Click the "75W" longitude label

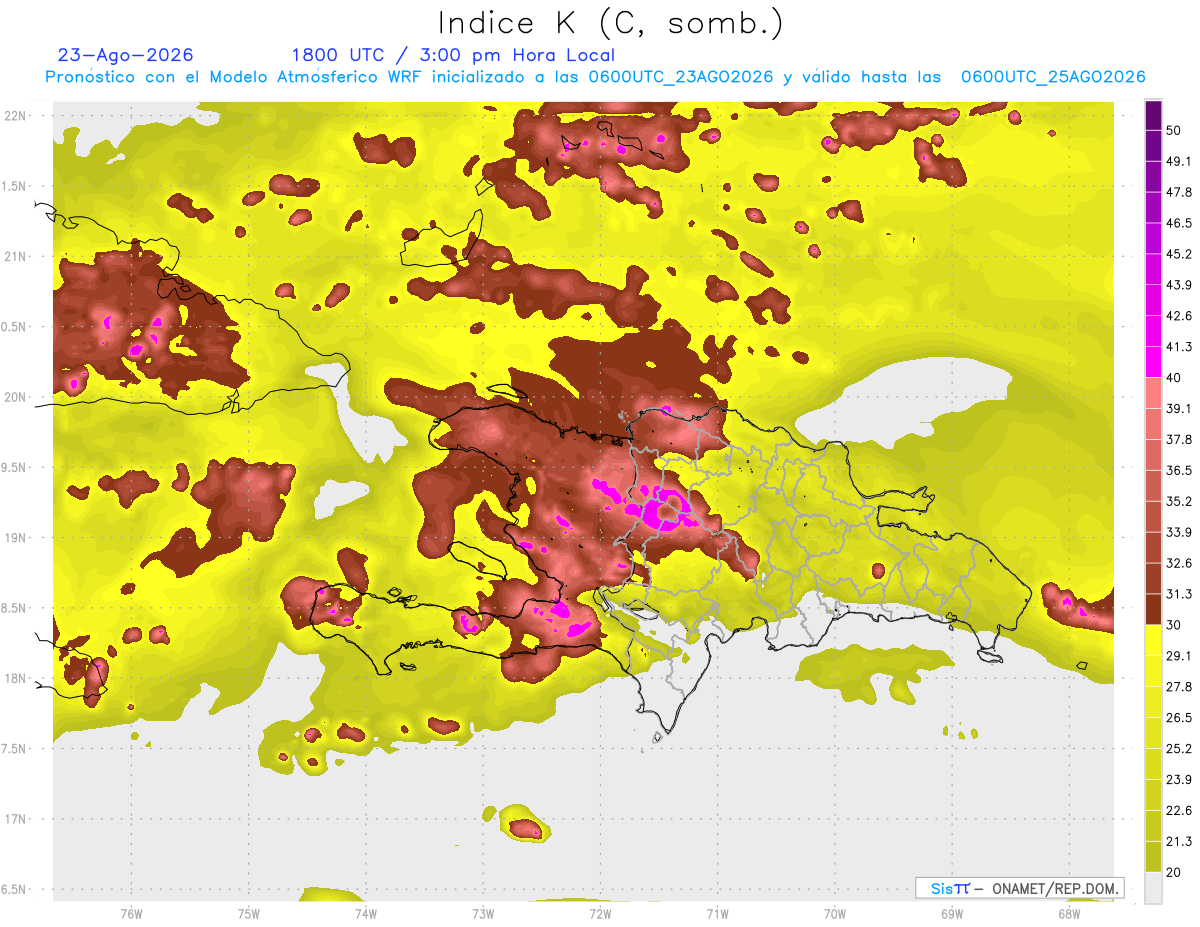[x=249, y=913]
